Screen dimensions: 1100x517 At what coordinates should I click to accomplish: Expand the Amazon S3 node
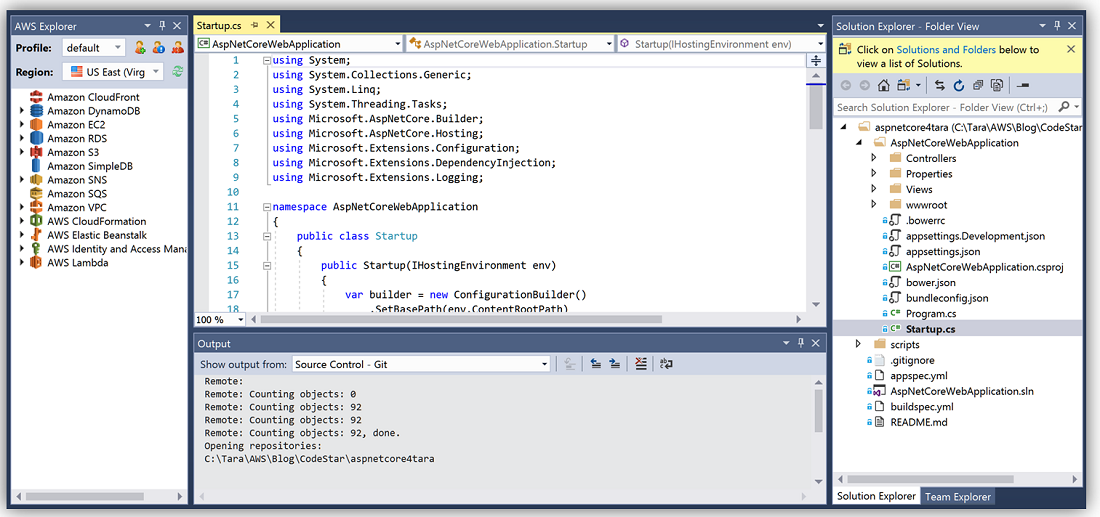point(22,152)
